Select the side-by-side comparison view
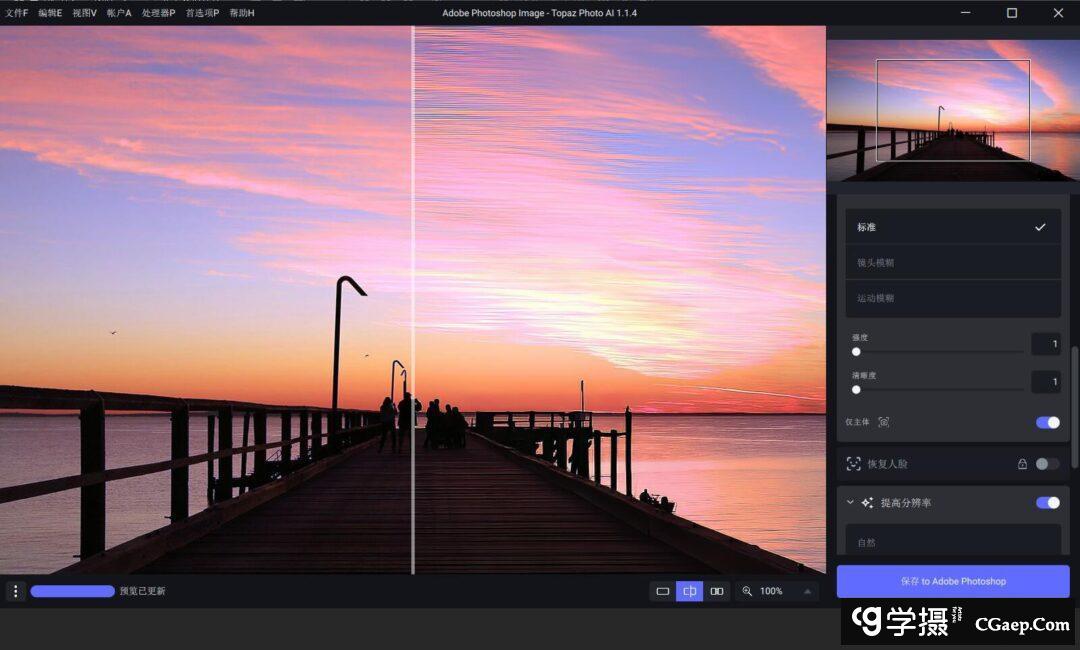Viewport: 1080px width, 650px height. click(x=717, y=591)
